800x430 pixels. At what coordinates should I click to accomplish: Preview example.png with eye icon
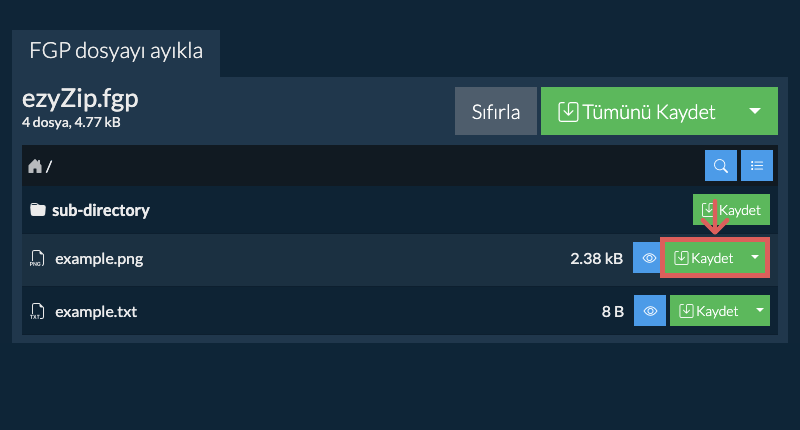(649, 259)
